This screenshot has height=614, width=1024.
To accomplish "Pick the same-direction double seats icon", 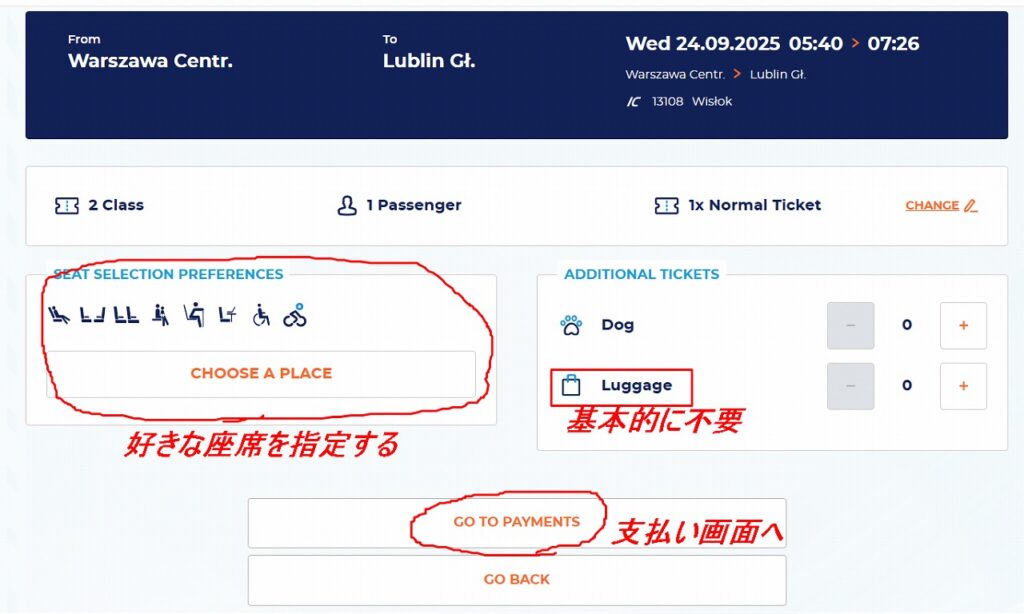I will (x=126, y=316).
